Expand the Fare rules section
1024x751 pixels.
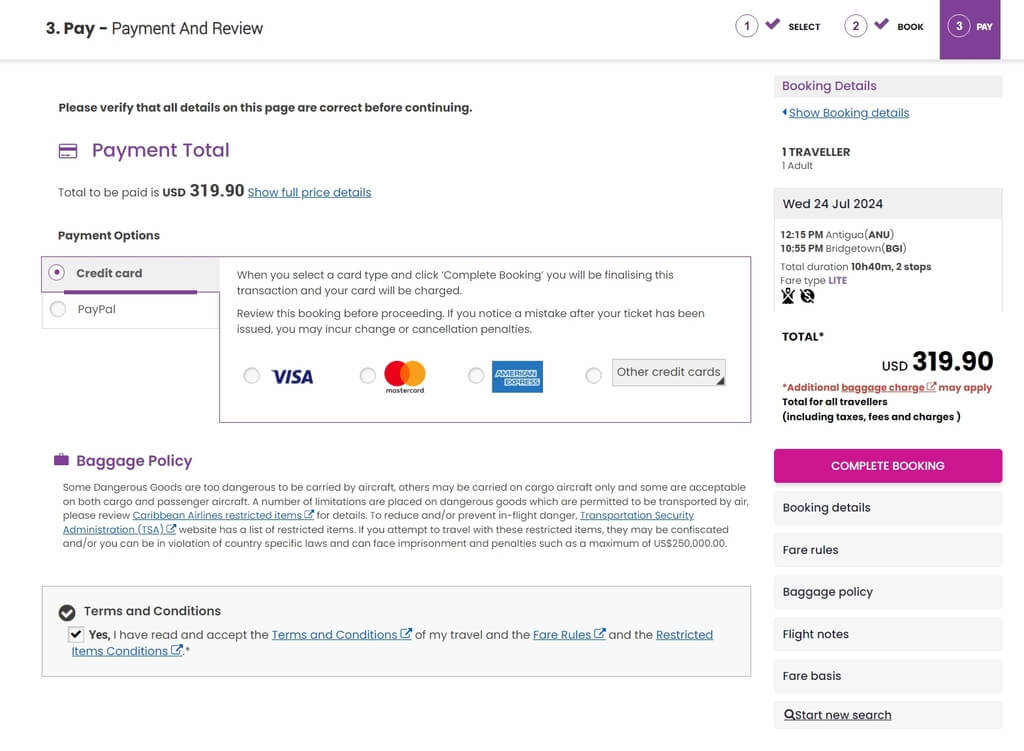[x=888, y=550]
